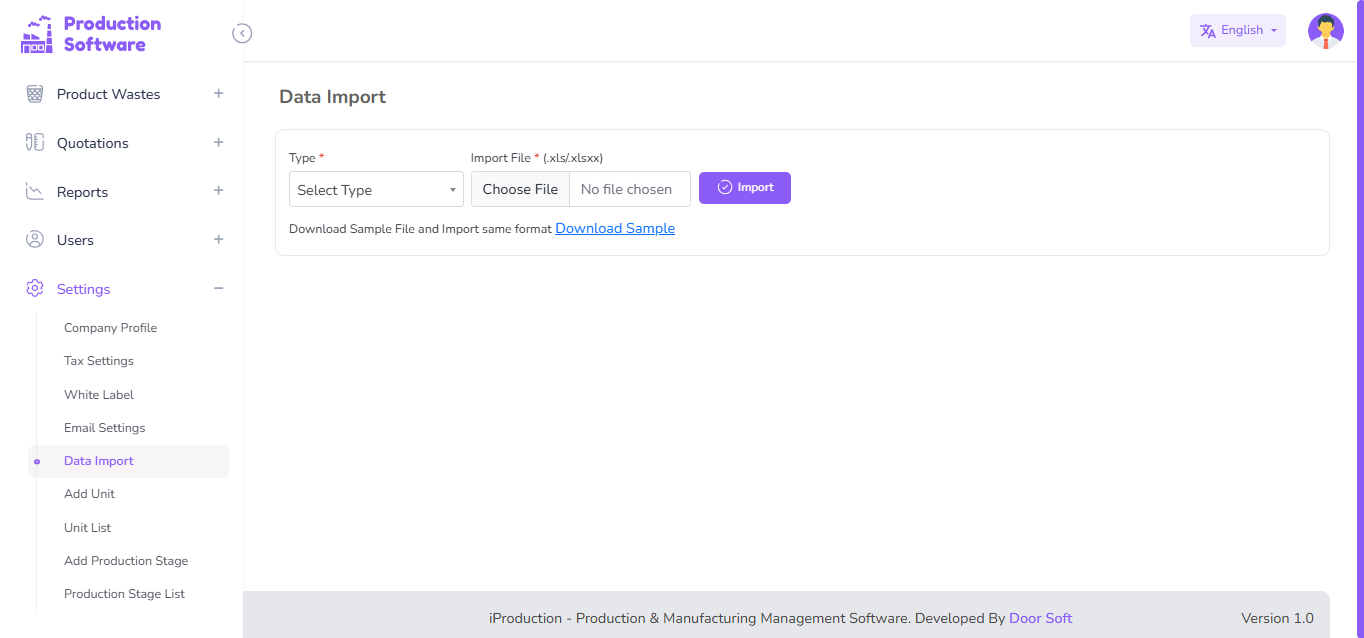Expand the Product Wastes submenu
This screenshot has height=638, width=1364.
218,93
